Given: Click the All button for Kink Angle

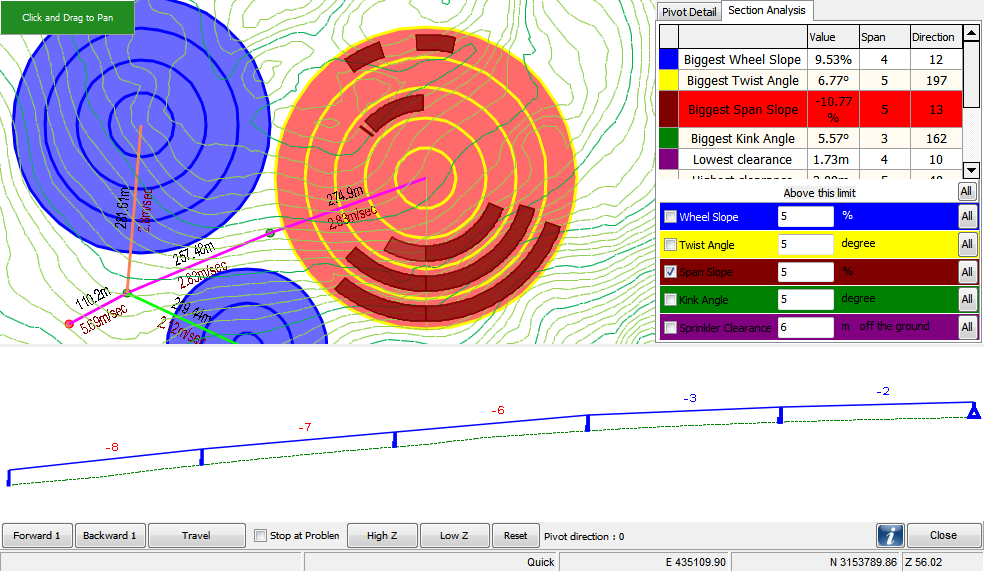Looking at the screenshot, I should 967,299.
